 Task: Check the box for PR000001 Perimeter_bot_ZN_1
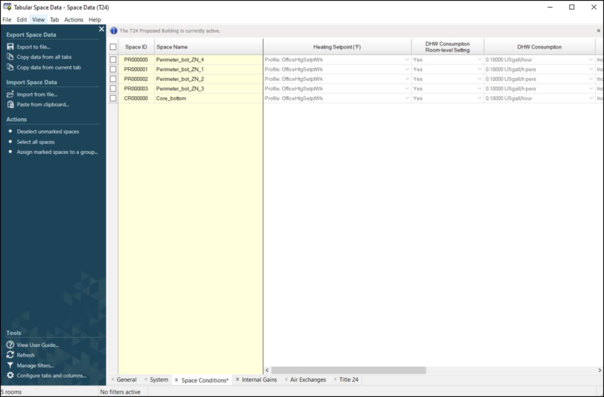tap(113, 69)
